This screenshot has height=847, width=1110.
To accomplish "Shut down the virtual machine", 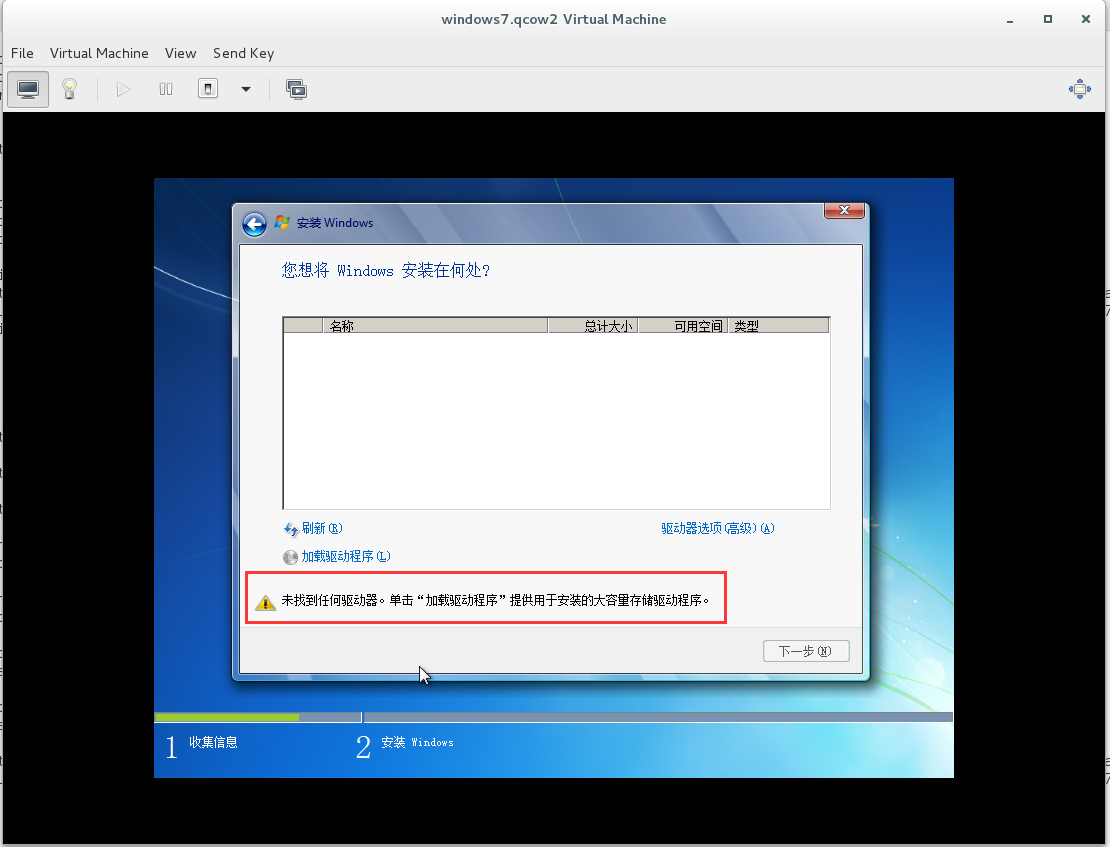I will (x=207, y=89).
